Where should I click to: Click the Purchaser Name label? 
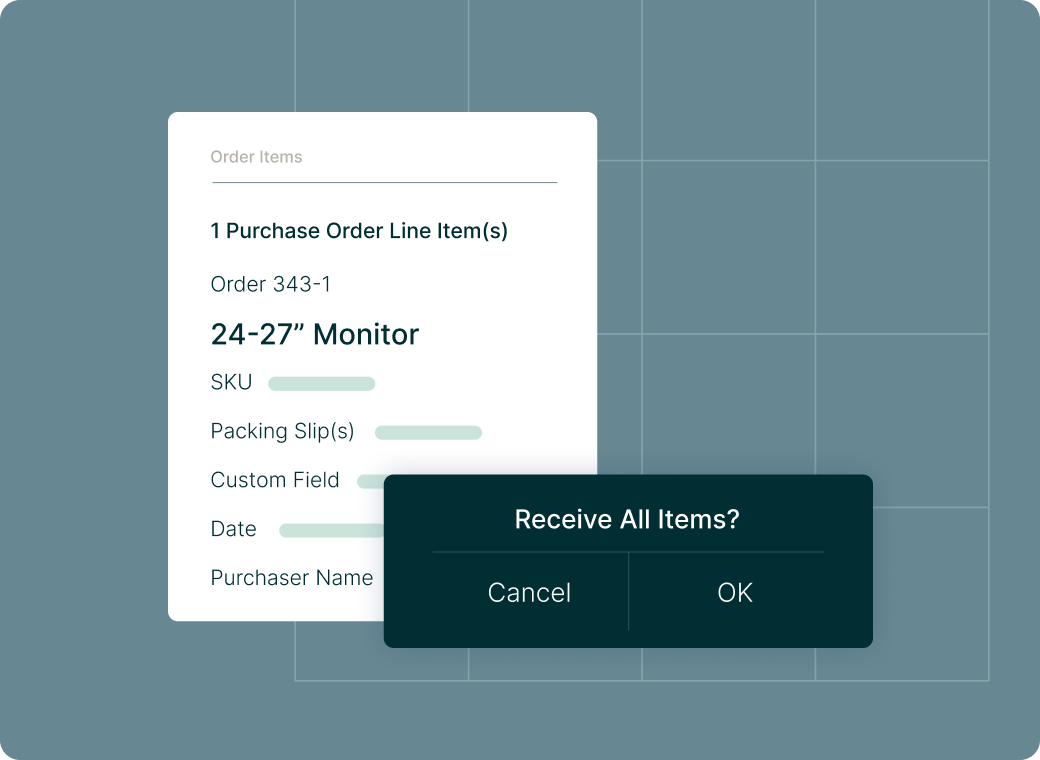(x=292, y=578)
